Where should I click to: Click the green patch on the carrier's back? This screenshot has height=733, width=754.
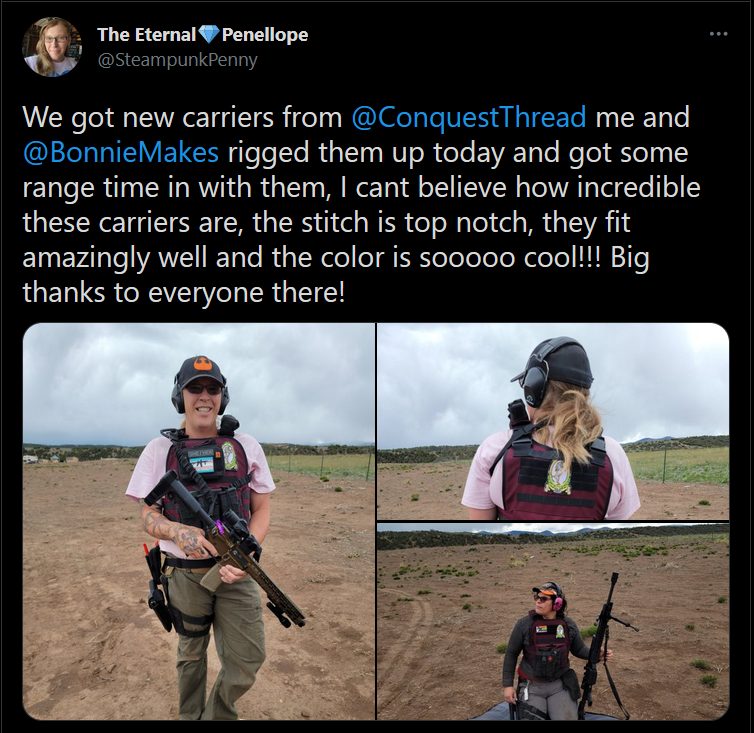pos(558,476)
